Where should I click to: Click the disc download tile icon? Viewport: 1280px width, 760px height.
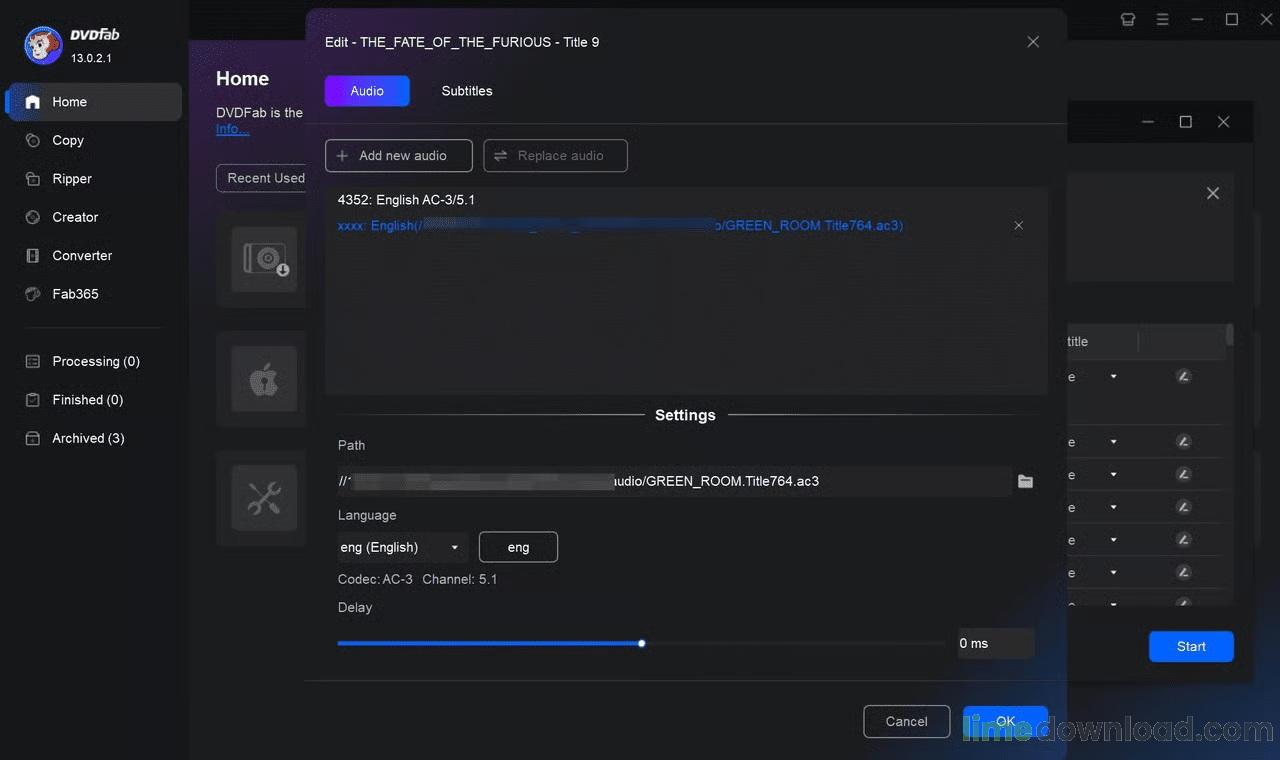coord(264,260)
